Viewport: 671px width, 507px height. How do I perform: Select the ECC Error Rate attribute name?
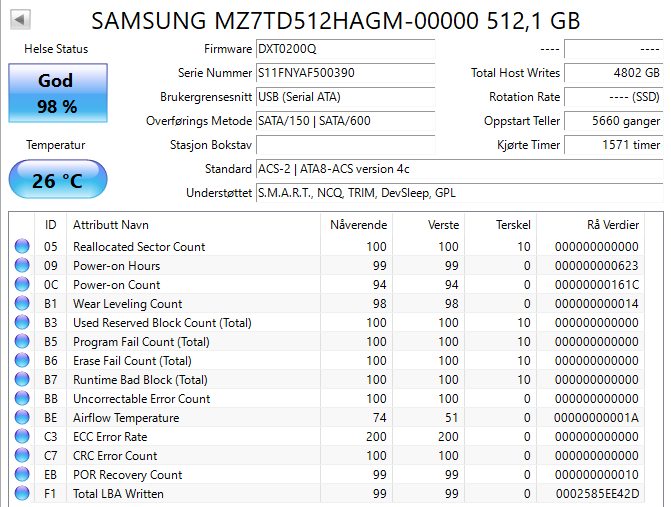click(110, 437)
